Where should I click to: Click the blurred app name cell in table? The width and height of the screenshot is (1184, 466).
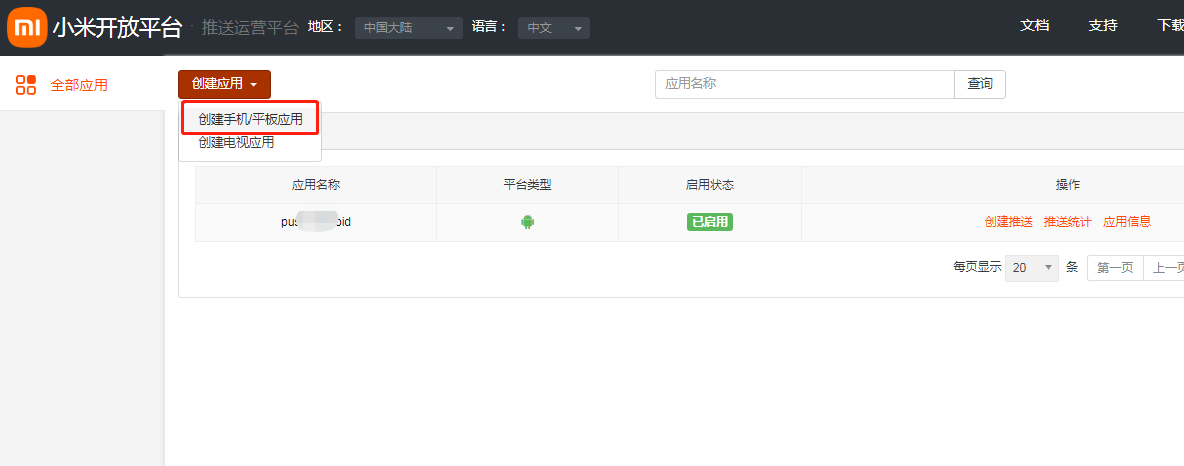tap(316, 223)
